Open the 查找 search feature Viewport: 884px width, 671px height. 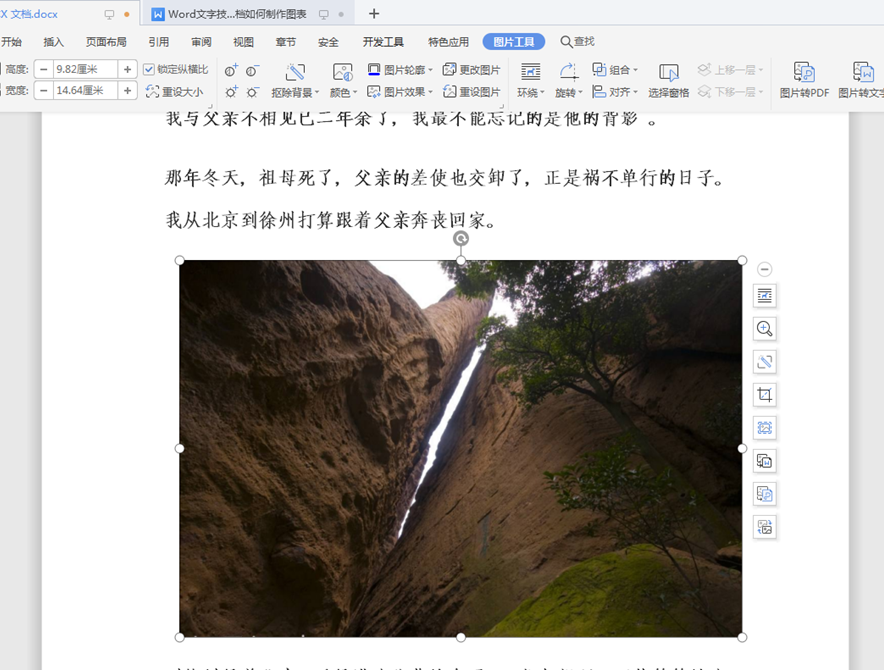(578, 41)
